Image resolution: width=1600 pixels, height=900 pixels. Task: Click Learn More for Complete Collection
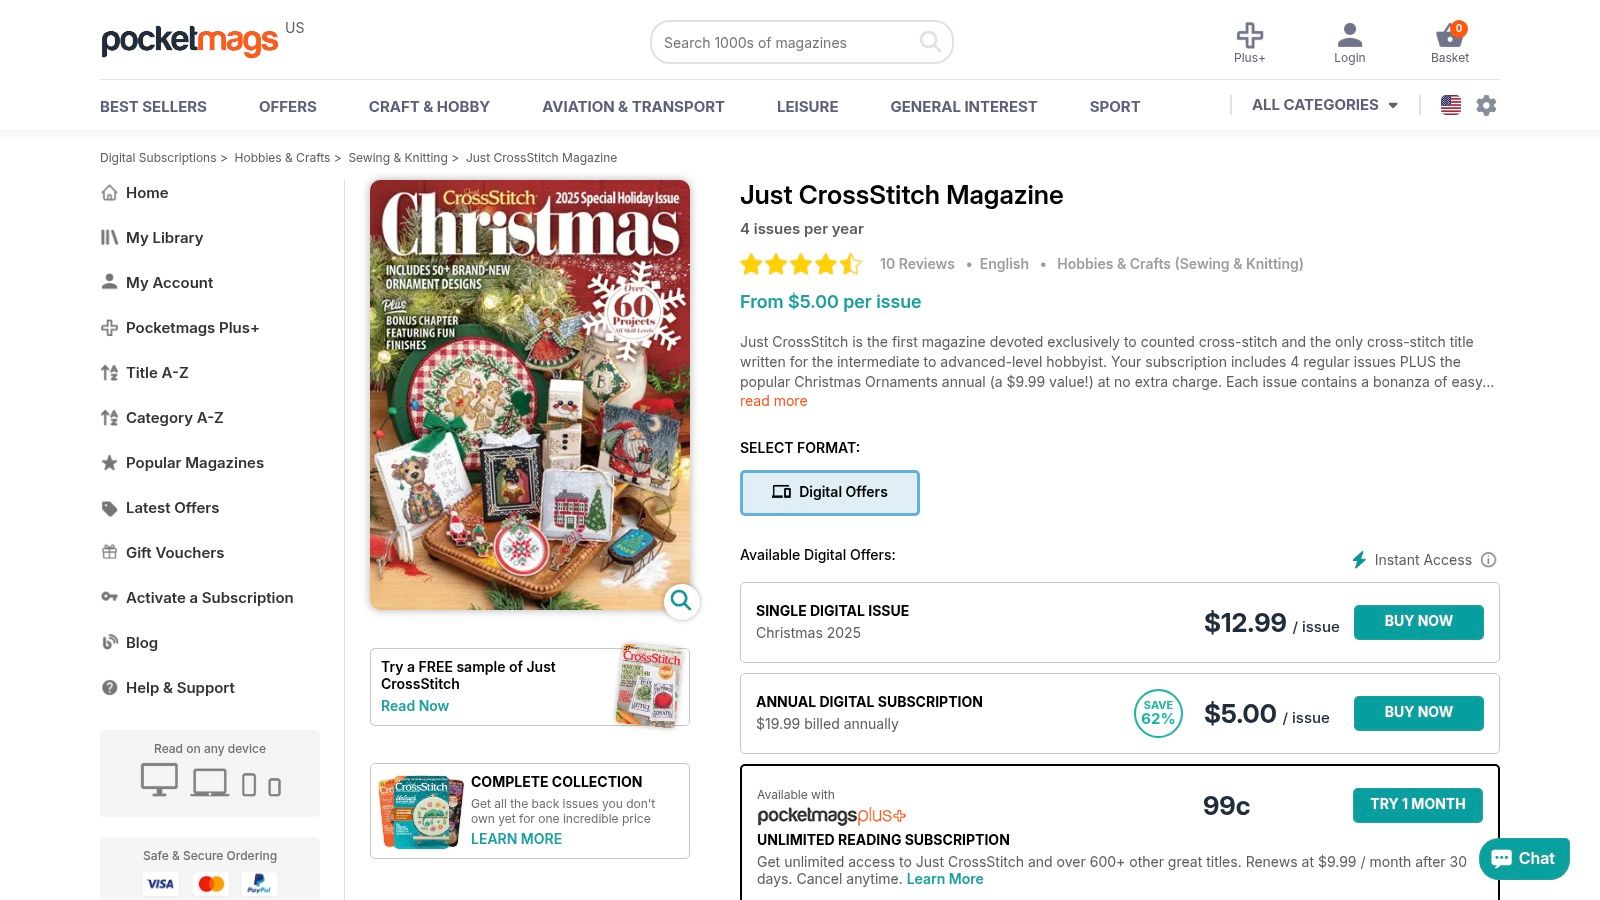(x=516, y=839)
